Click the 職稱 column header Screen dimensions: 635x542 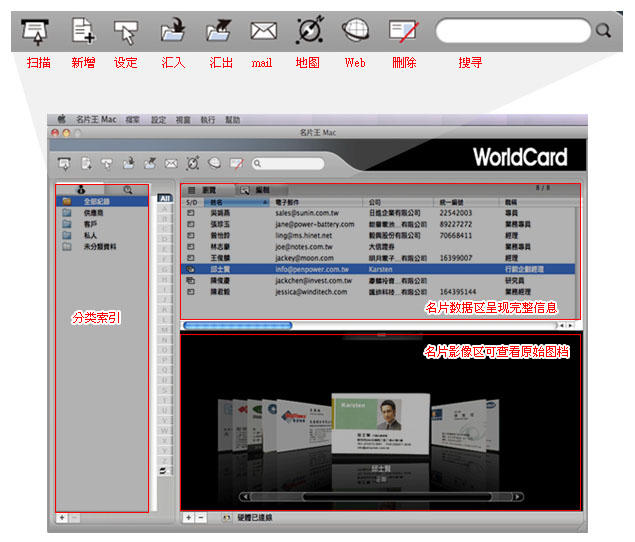coord(537,202)
